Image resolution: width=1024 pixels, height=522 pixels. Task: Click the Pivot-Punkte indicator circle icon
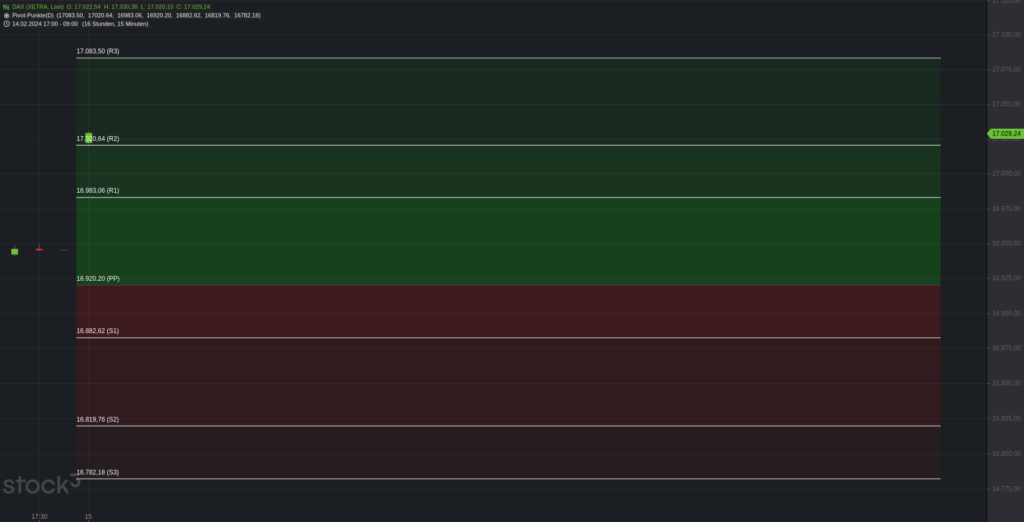click(7, 15)
